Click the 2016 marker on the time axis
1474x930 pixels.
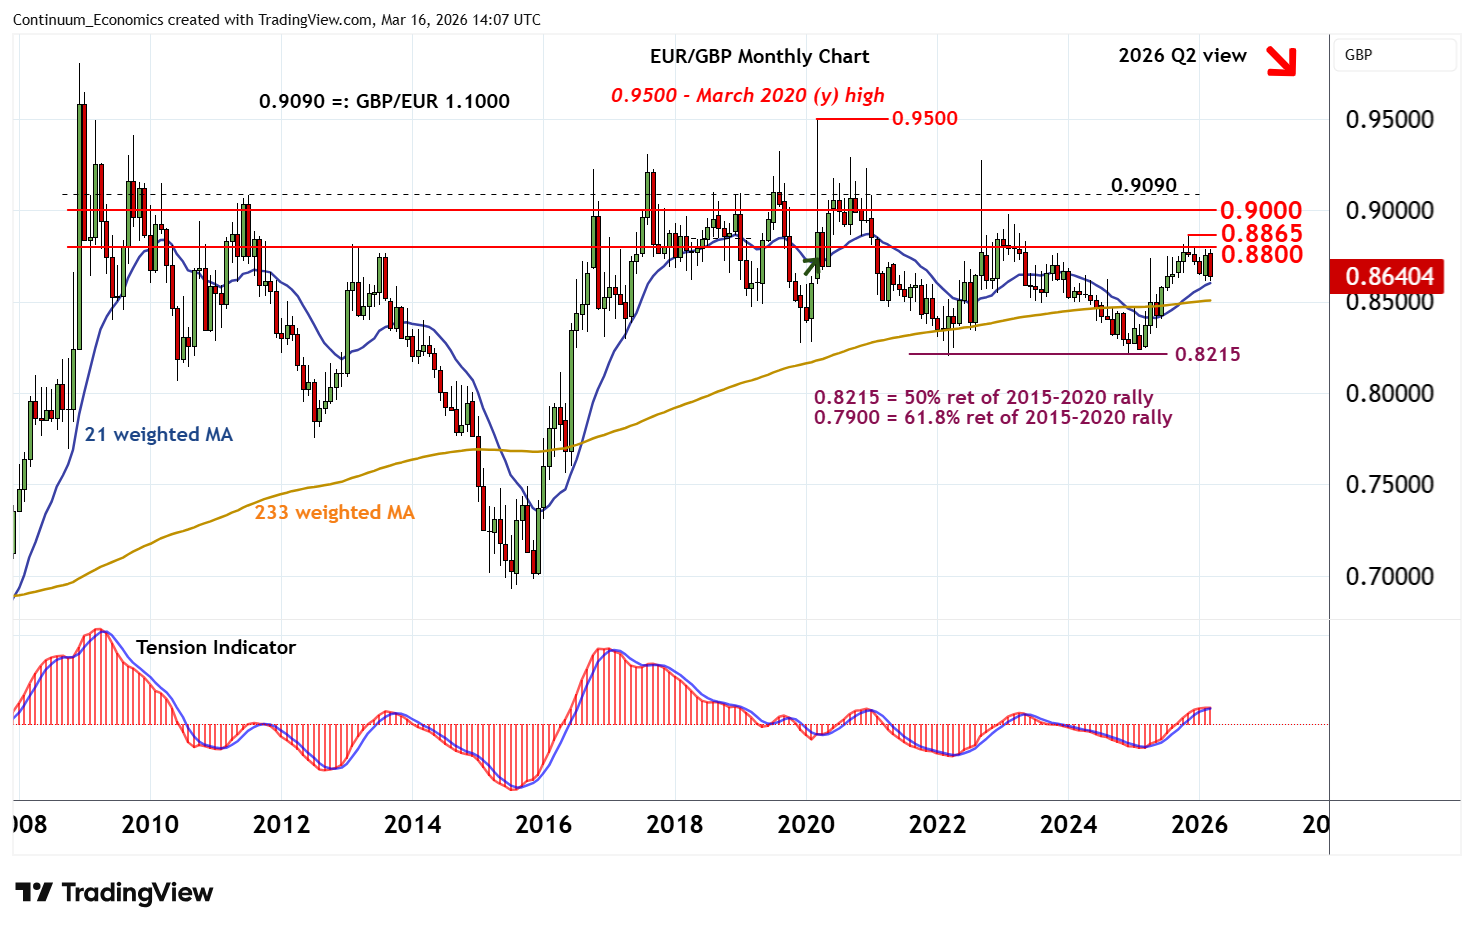click(543, 824)
